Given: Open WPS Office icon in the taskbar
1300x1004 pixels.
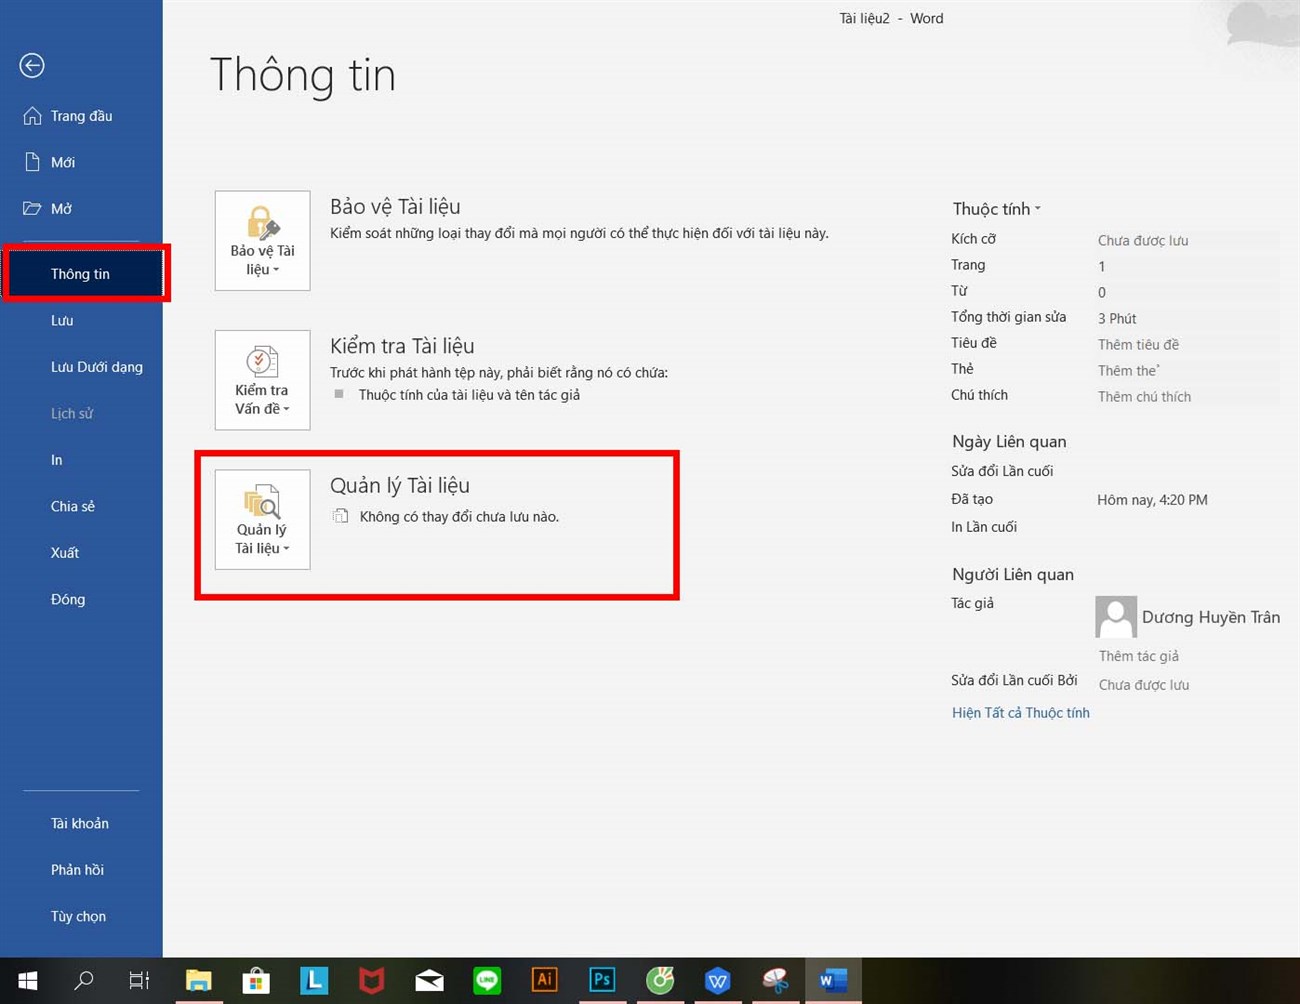Looking at the screenshot, I should (717, 981).
